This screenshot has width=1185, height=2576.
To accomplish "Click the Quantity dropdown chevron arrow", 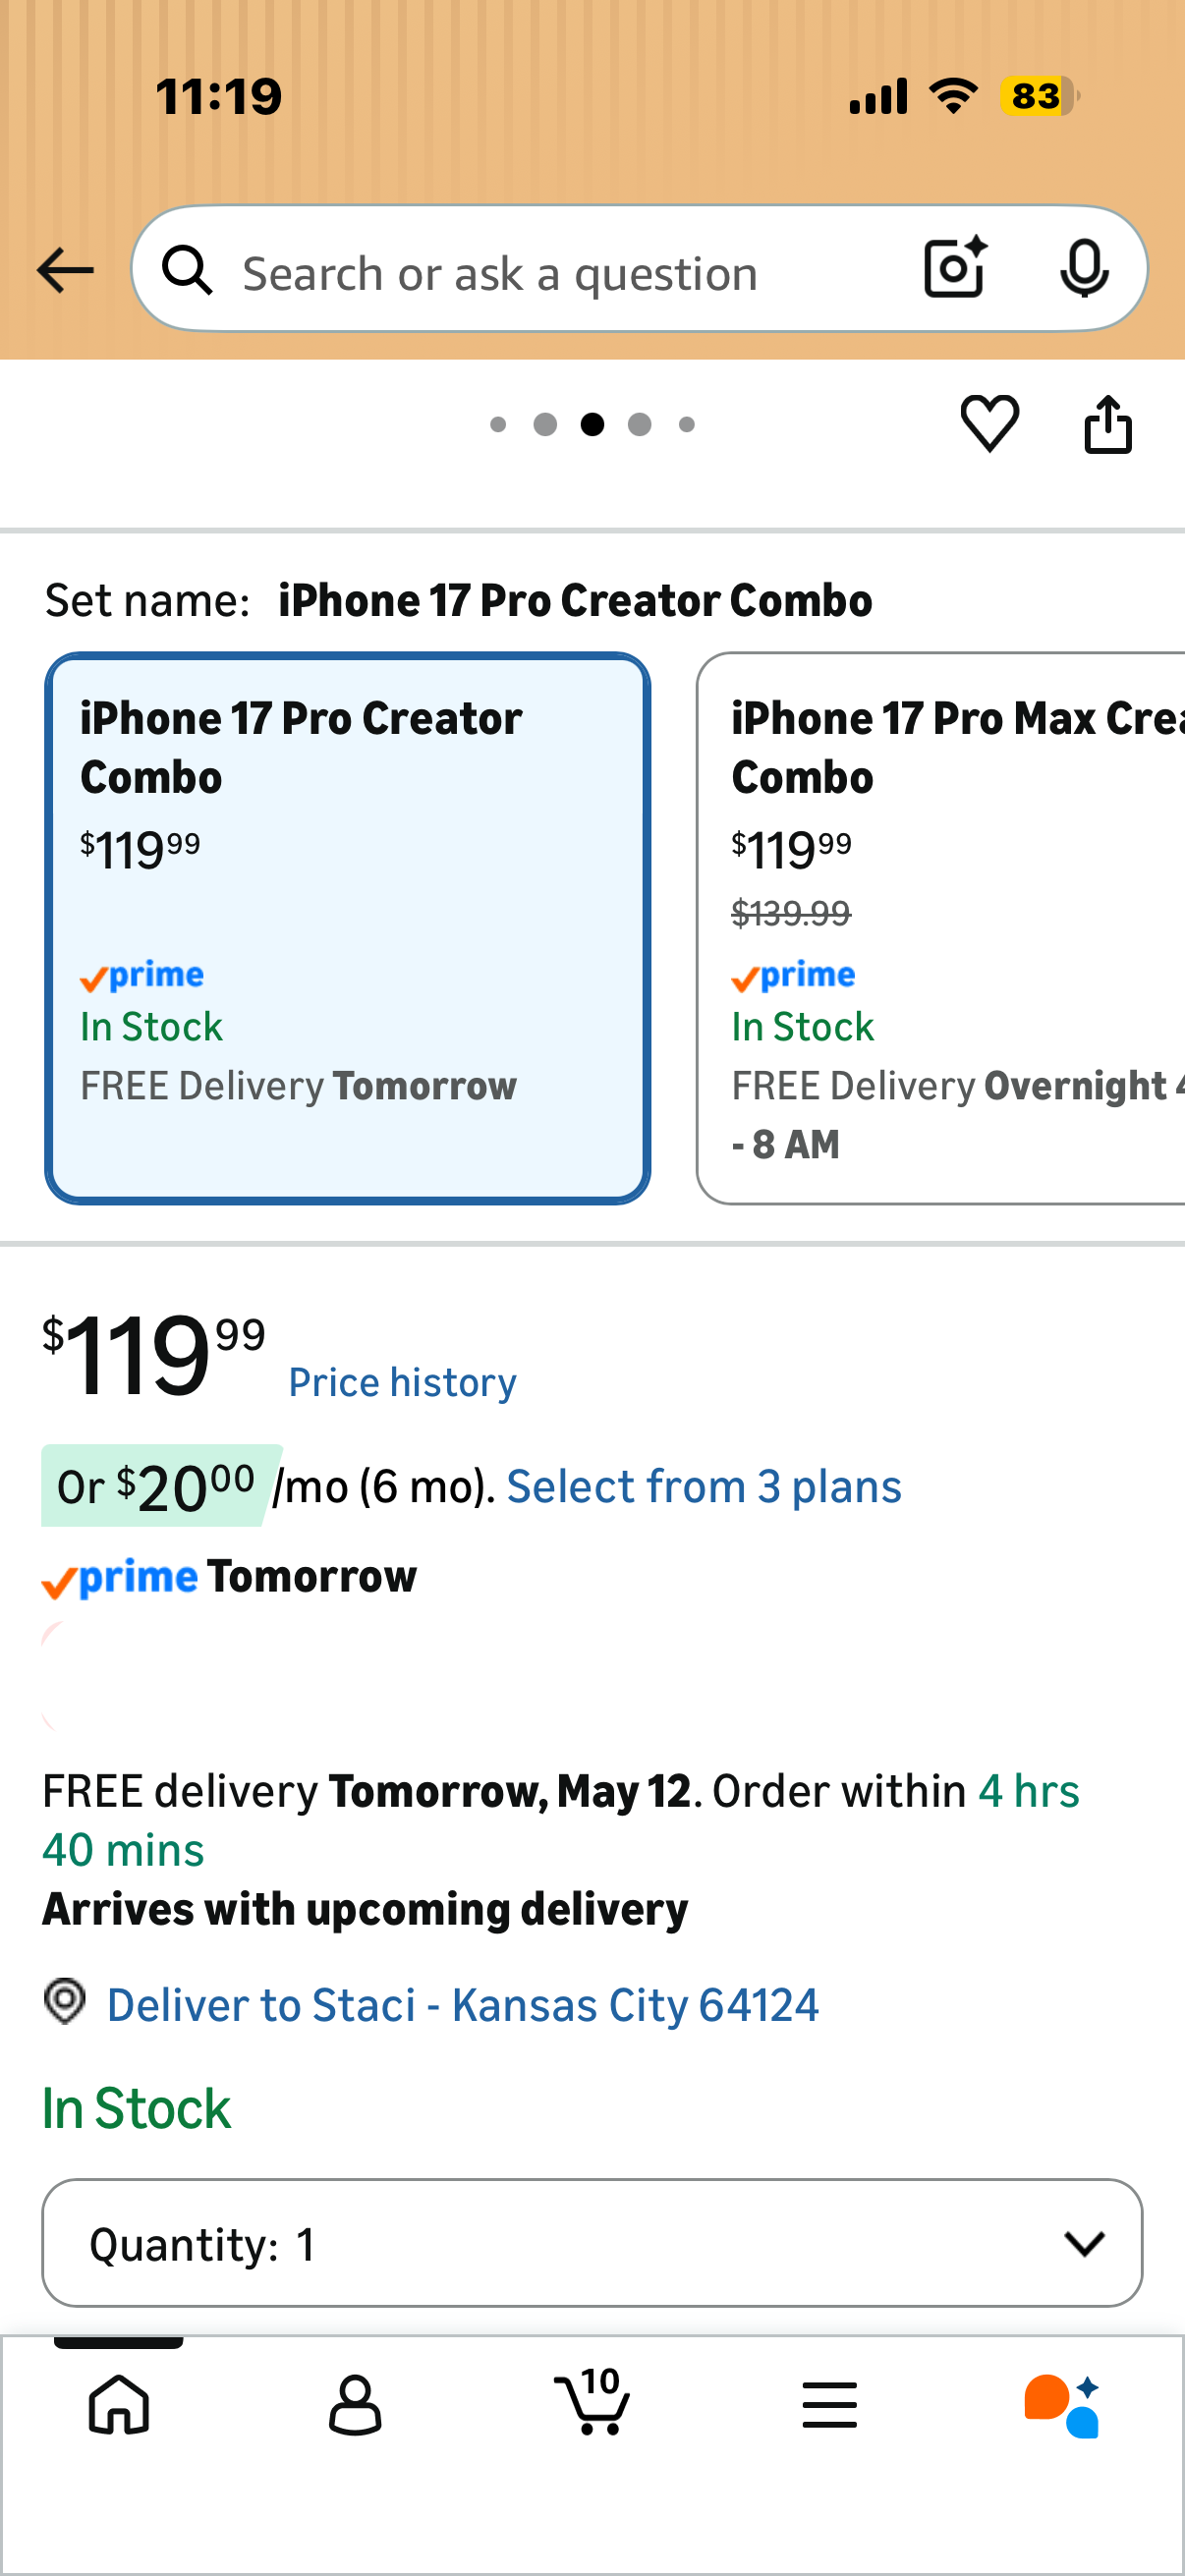I will pyautogui.click(x=1084, y=2243).
